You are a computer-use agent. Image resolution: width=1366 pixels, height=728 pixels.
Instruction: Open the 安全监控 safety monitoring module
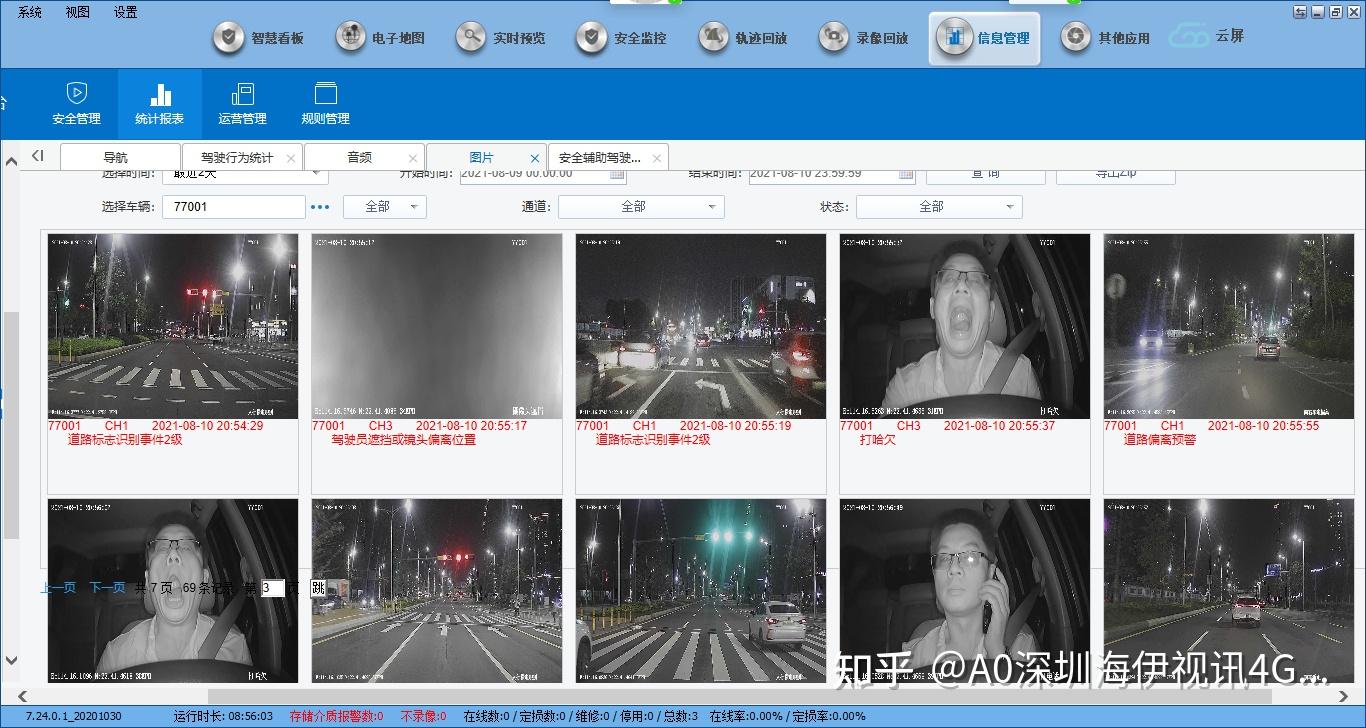click(x=622, y=38)
